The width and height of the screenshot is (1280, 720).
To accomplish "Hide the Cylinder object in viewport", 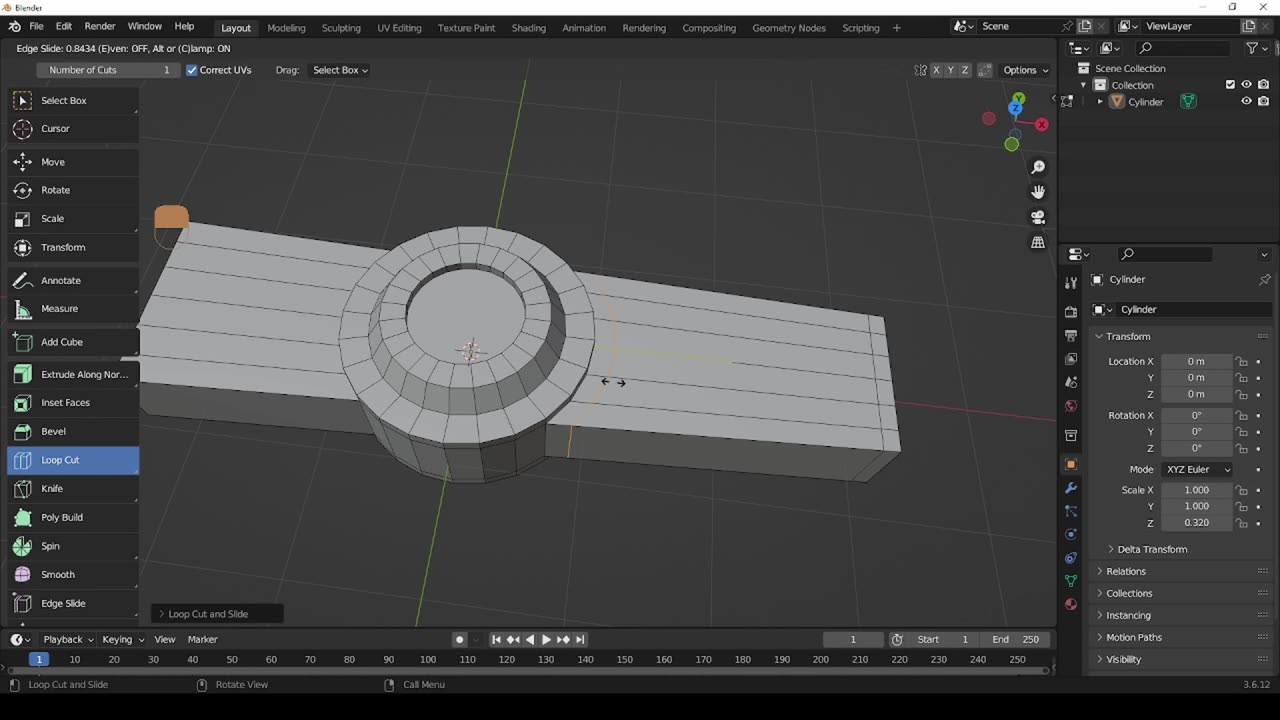I will click(x=1246, y=101).
